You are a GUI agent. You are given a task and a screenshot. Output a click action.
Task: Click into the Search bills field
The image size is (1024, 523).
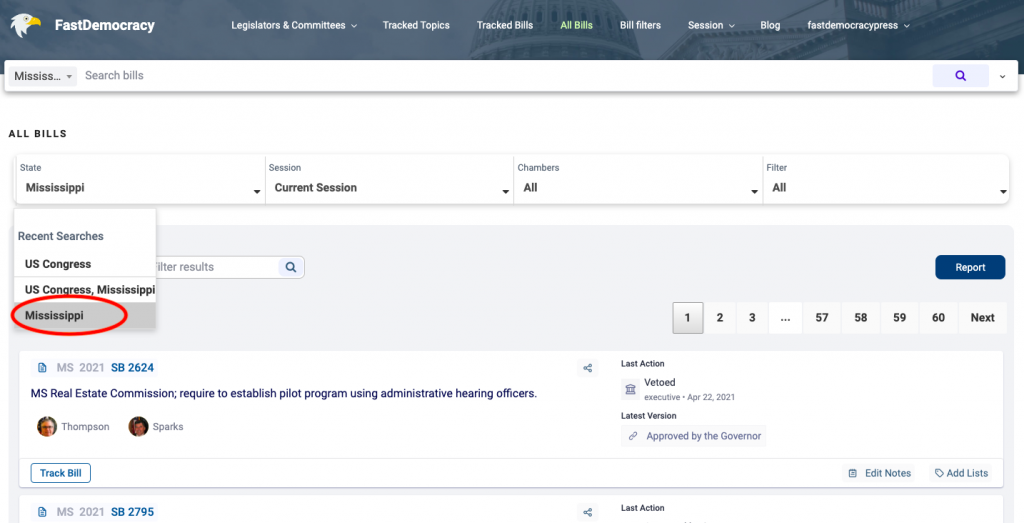tap(500, 76)
